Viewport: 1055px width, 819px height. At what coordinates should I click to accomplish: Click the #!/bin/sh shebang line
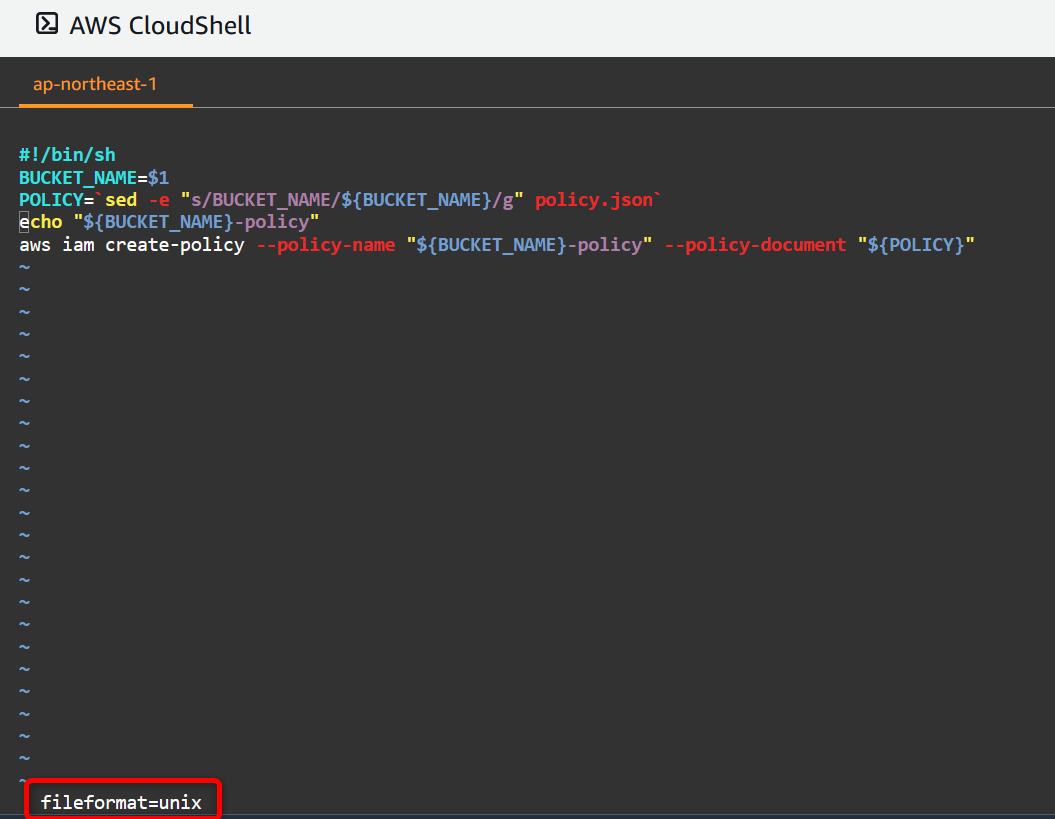point(67,155)
